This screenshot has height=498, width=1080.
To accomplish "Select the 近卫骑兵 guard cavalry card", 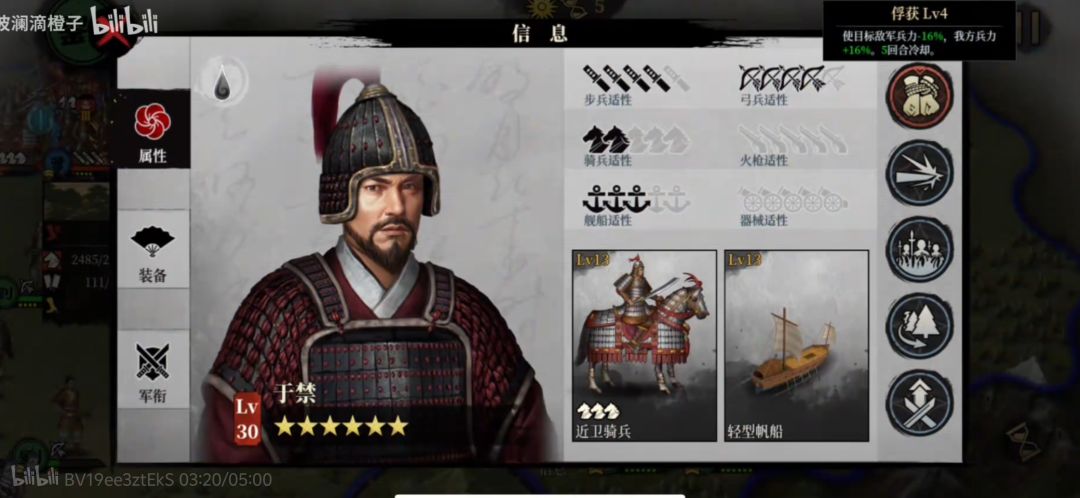I will click(x=644, y=345).
